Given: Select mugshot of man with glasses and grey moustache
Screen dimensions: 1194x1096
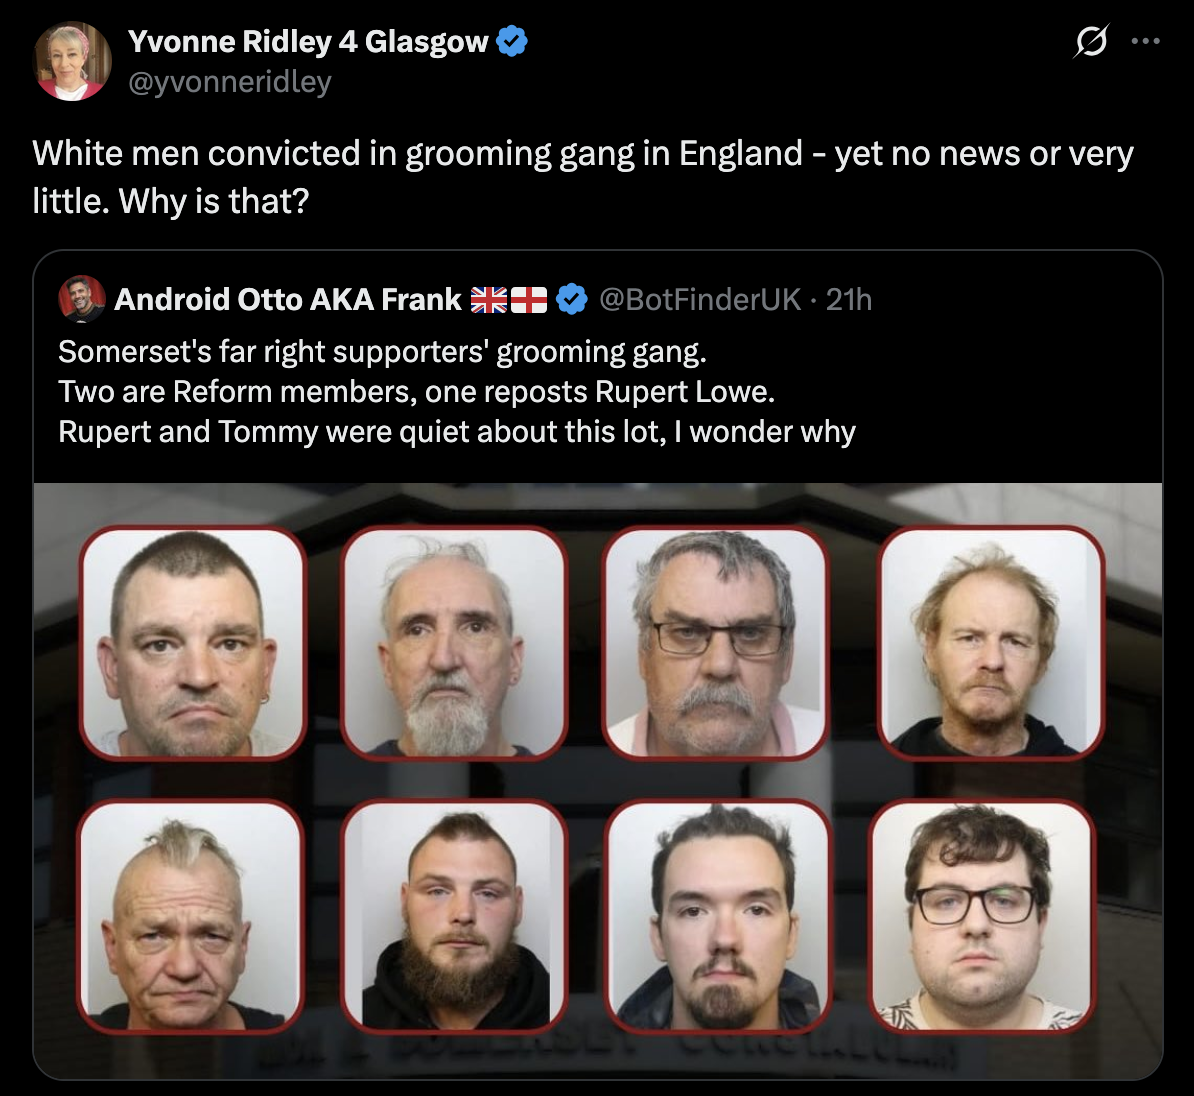Looking at the screenshot, I should pyautogui.click(x=715, y=643).
